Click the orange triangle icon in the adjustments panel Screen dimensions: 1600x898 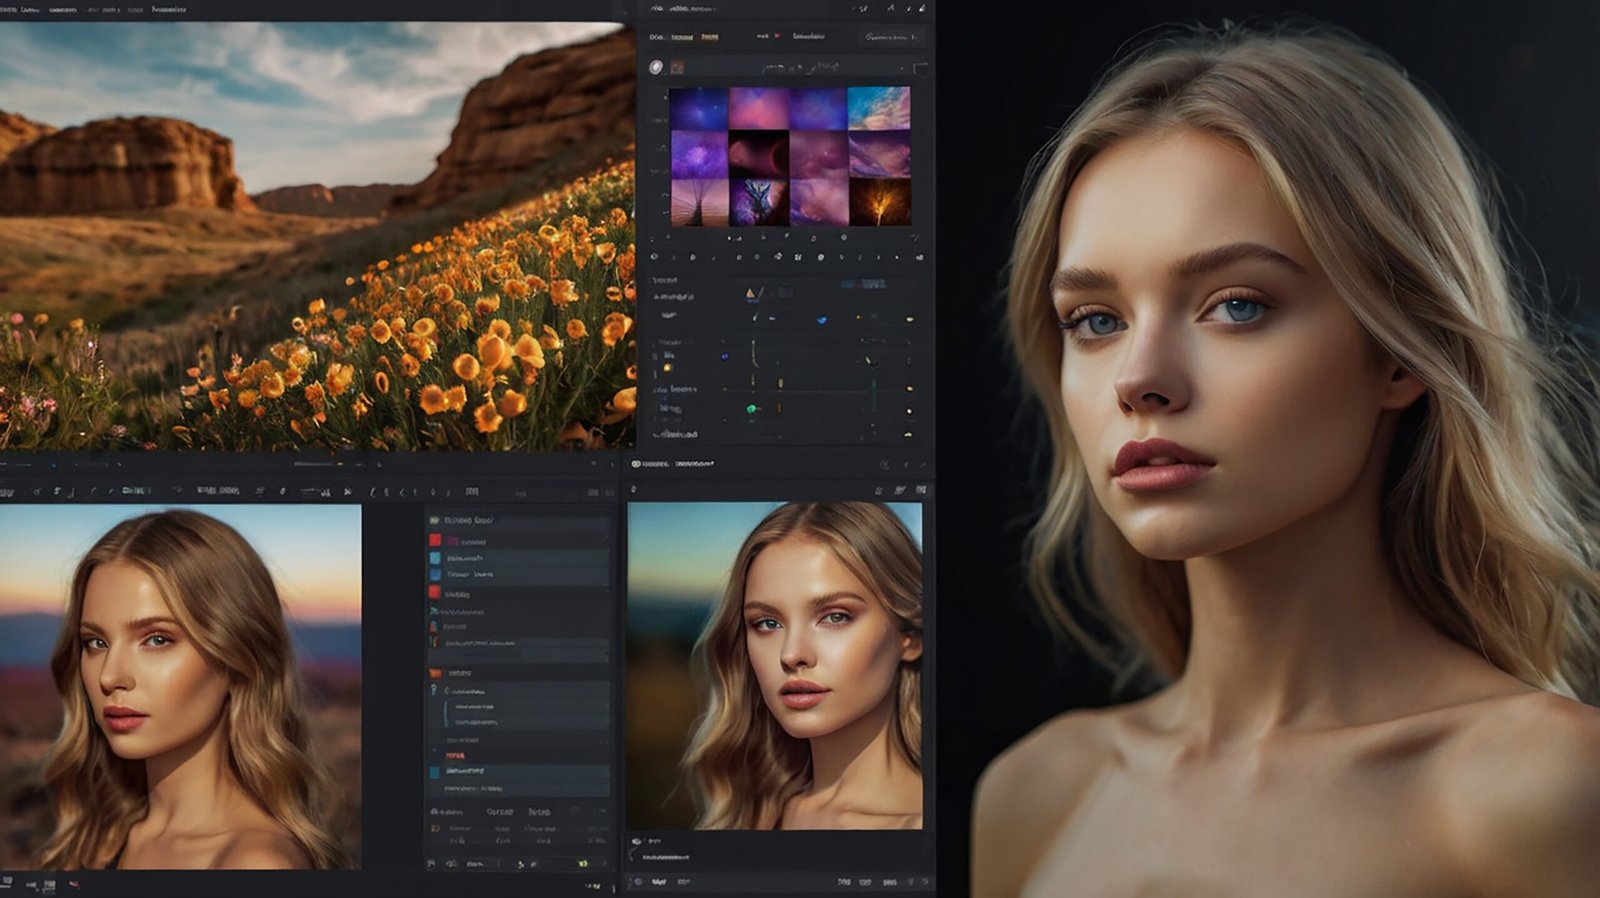click(750, 293)
